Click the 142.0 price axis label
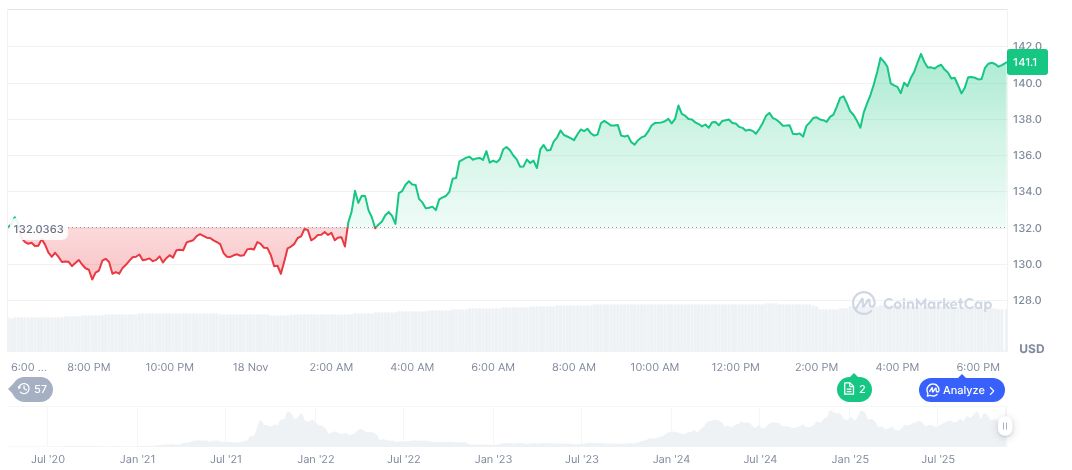 [1026, 46]
